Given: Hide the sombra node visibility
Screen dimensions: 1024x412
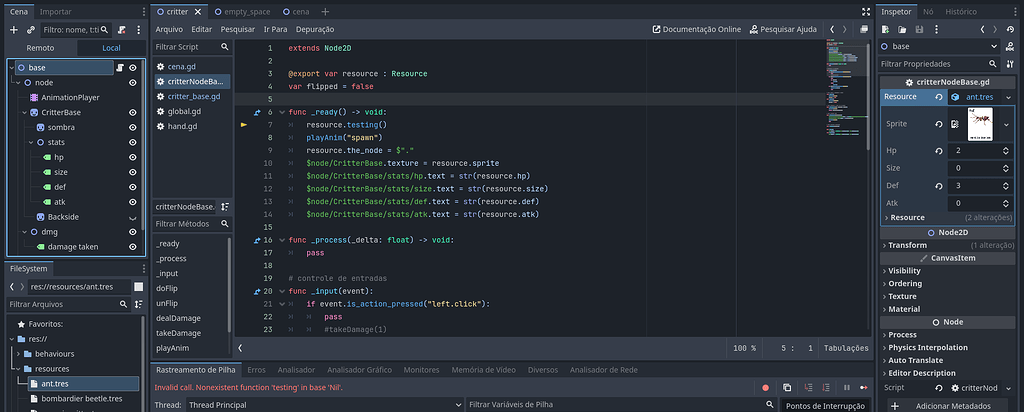Looking at the screenshot, I should click(133, 127).
